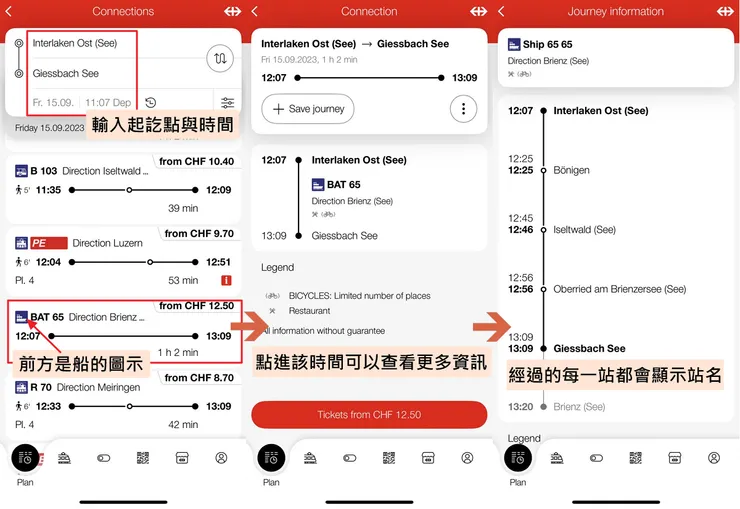Open QR code tab in Connections screen
740x509 pixels.
pyautogui.click(x=143, y=458)
